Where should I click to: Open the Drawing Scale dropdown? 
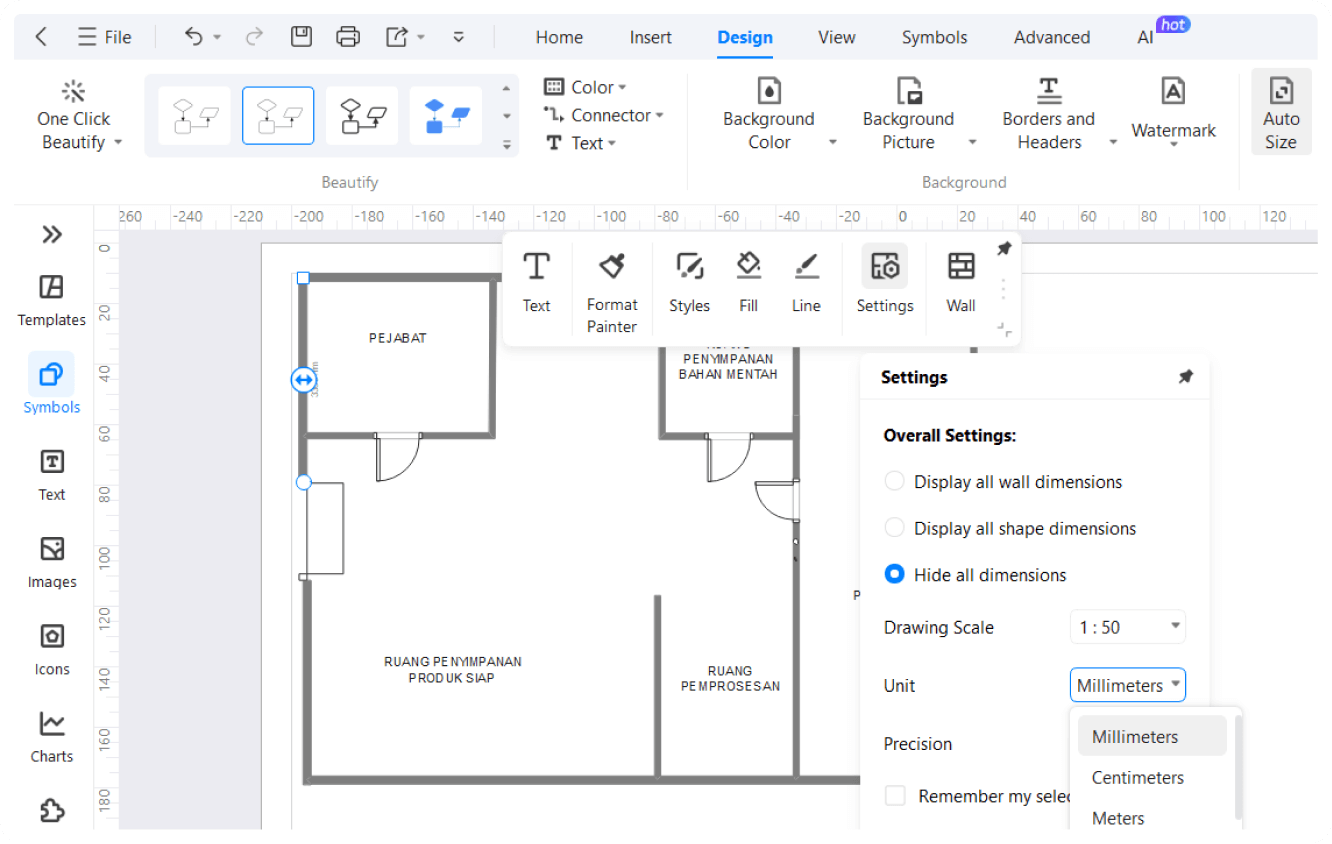pyautogui.click(x=1128, y=628)
